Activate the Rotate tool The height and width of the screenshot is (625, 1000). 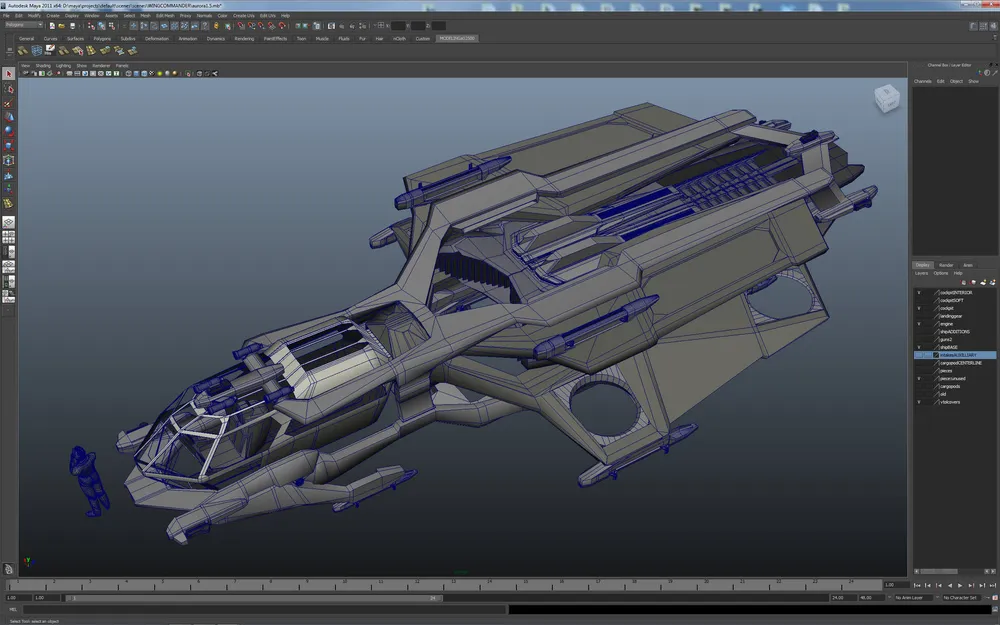click(x=9, y=130)
